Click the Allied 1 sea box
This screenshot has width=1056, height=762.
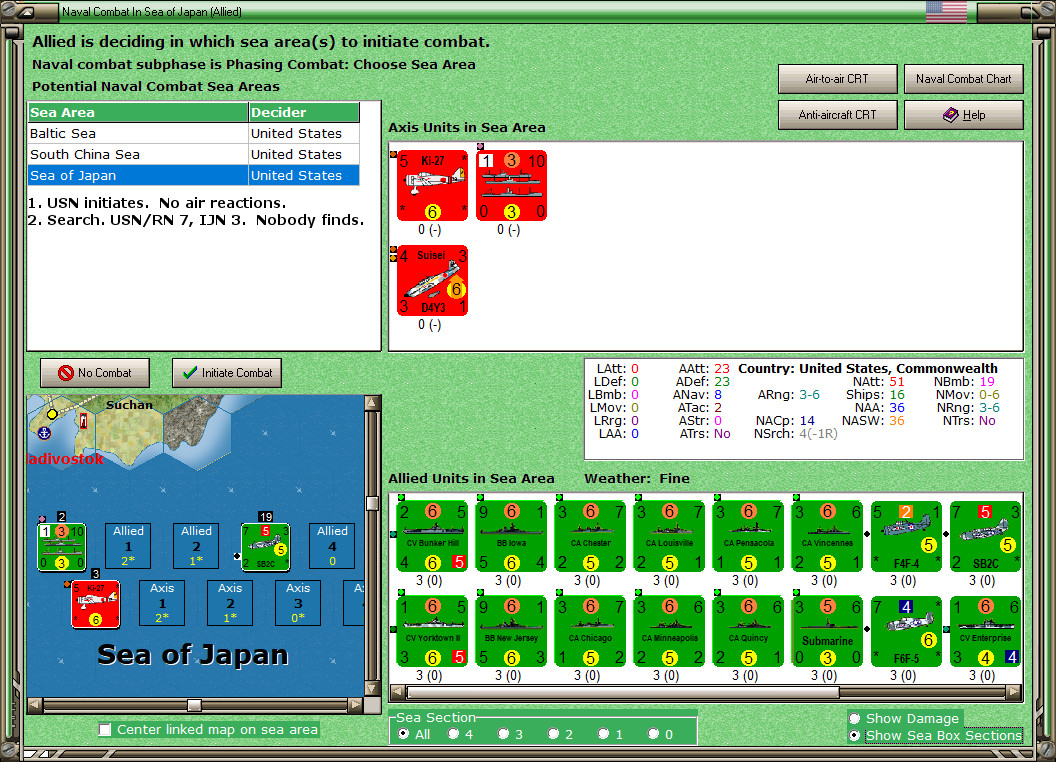tap(128, 546)
